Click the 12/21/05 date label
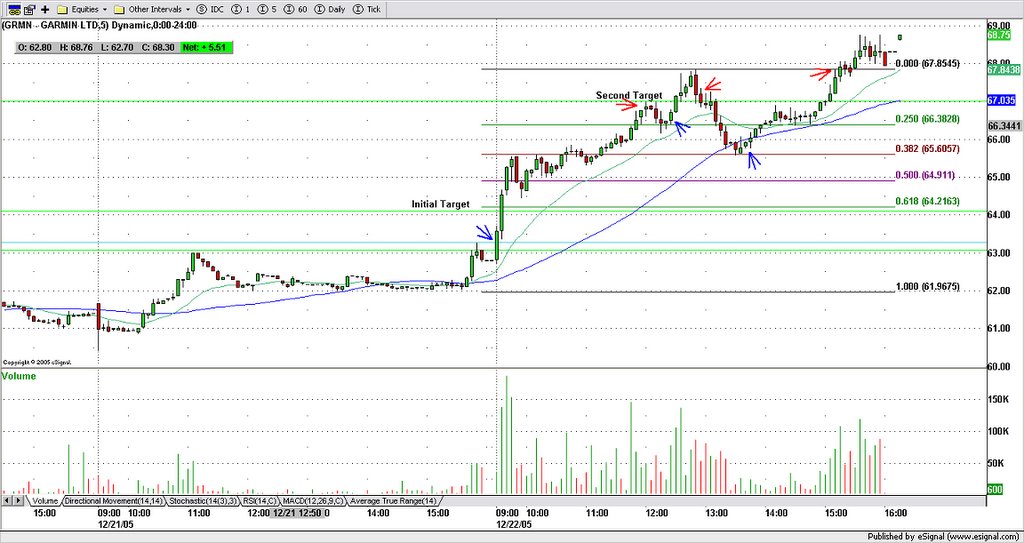This screenshot has height=543, width=1024. [x=116, y=524]
